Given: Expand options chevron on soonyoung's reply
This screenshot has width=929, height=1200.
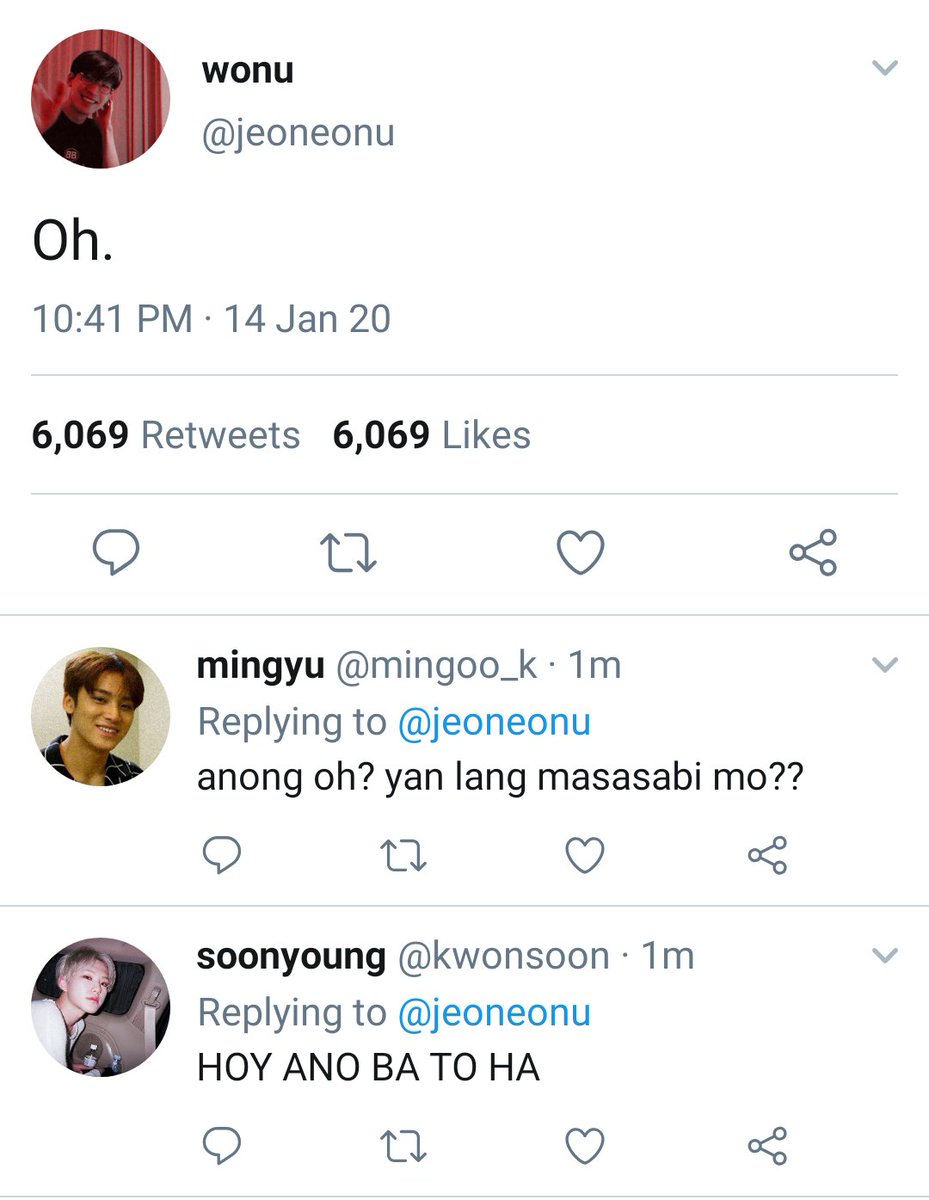Looking at the screenshot, I should point(885,957).
